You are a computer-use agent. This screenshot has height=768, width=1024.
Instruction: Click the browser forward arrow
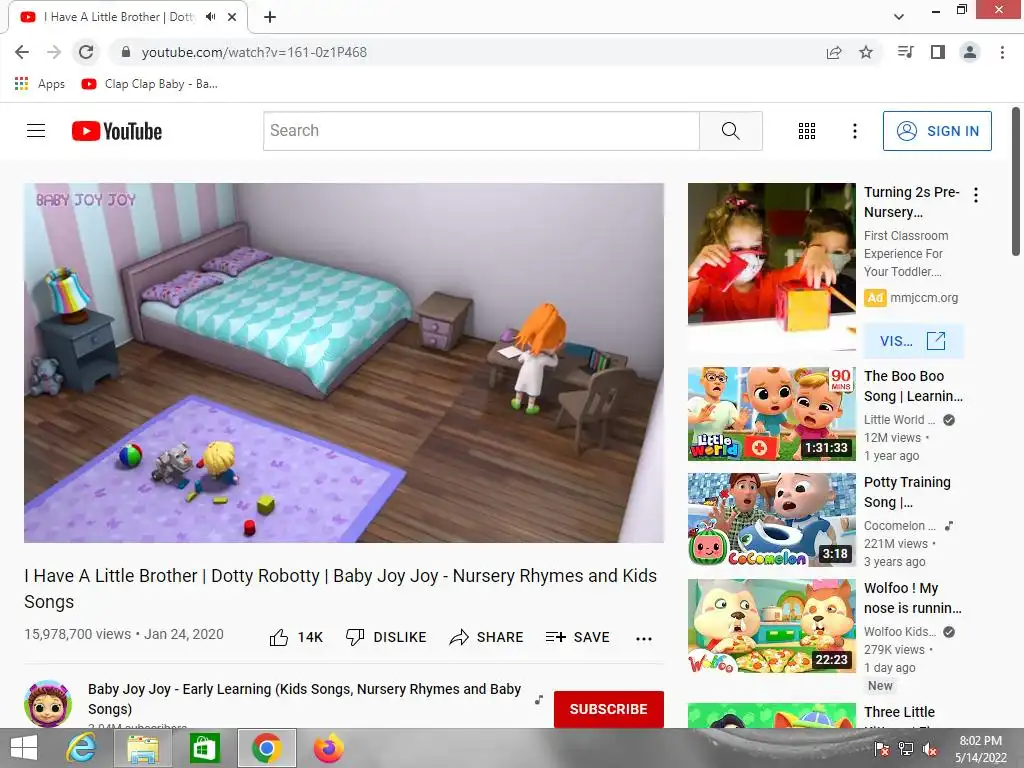pyautogui.click(x=54, y=52)
